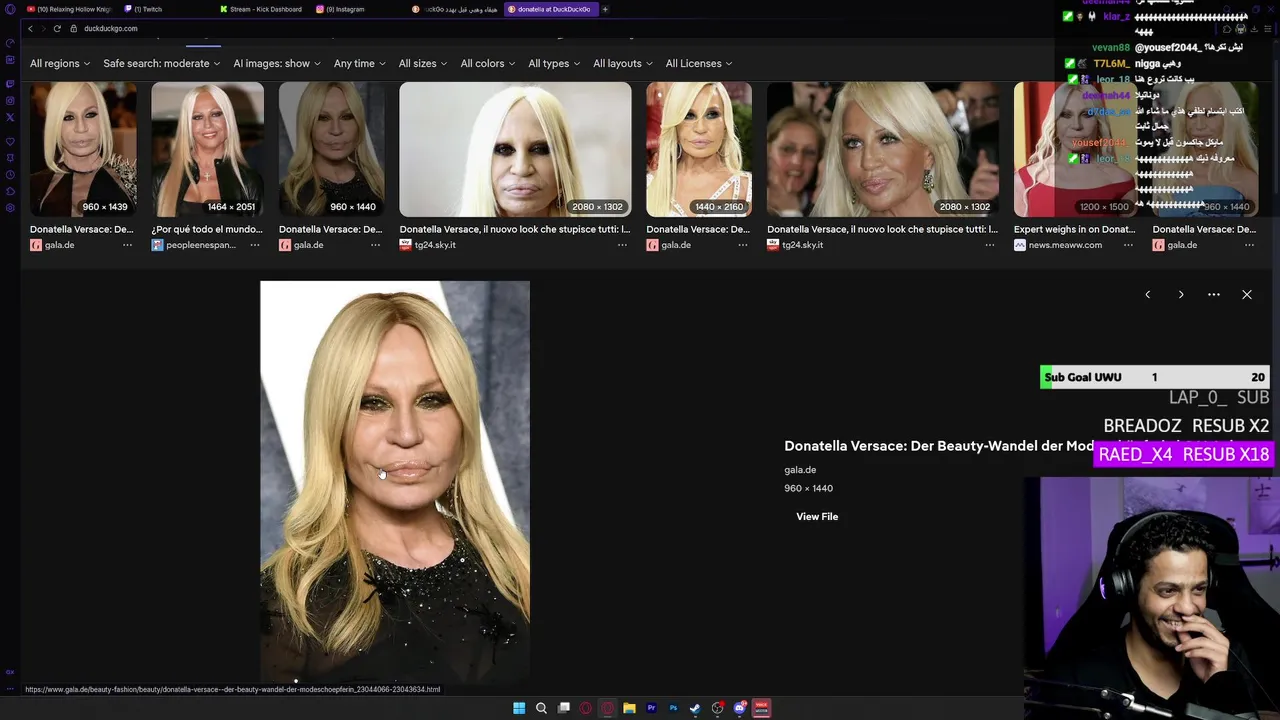Select the 1440 × 2160 image thumbnail
The height and width of the screenshot is (720, 1280).
point(698,149)
